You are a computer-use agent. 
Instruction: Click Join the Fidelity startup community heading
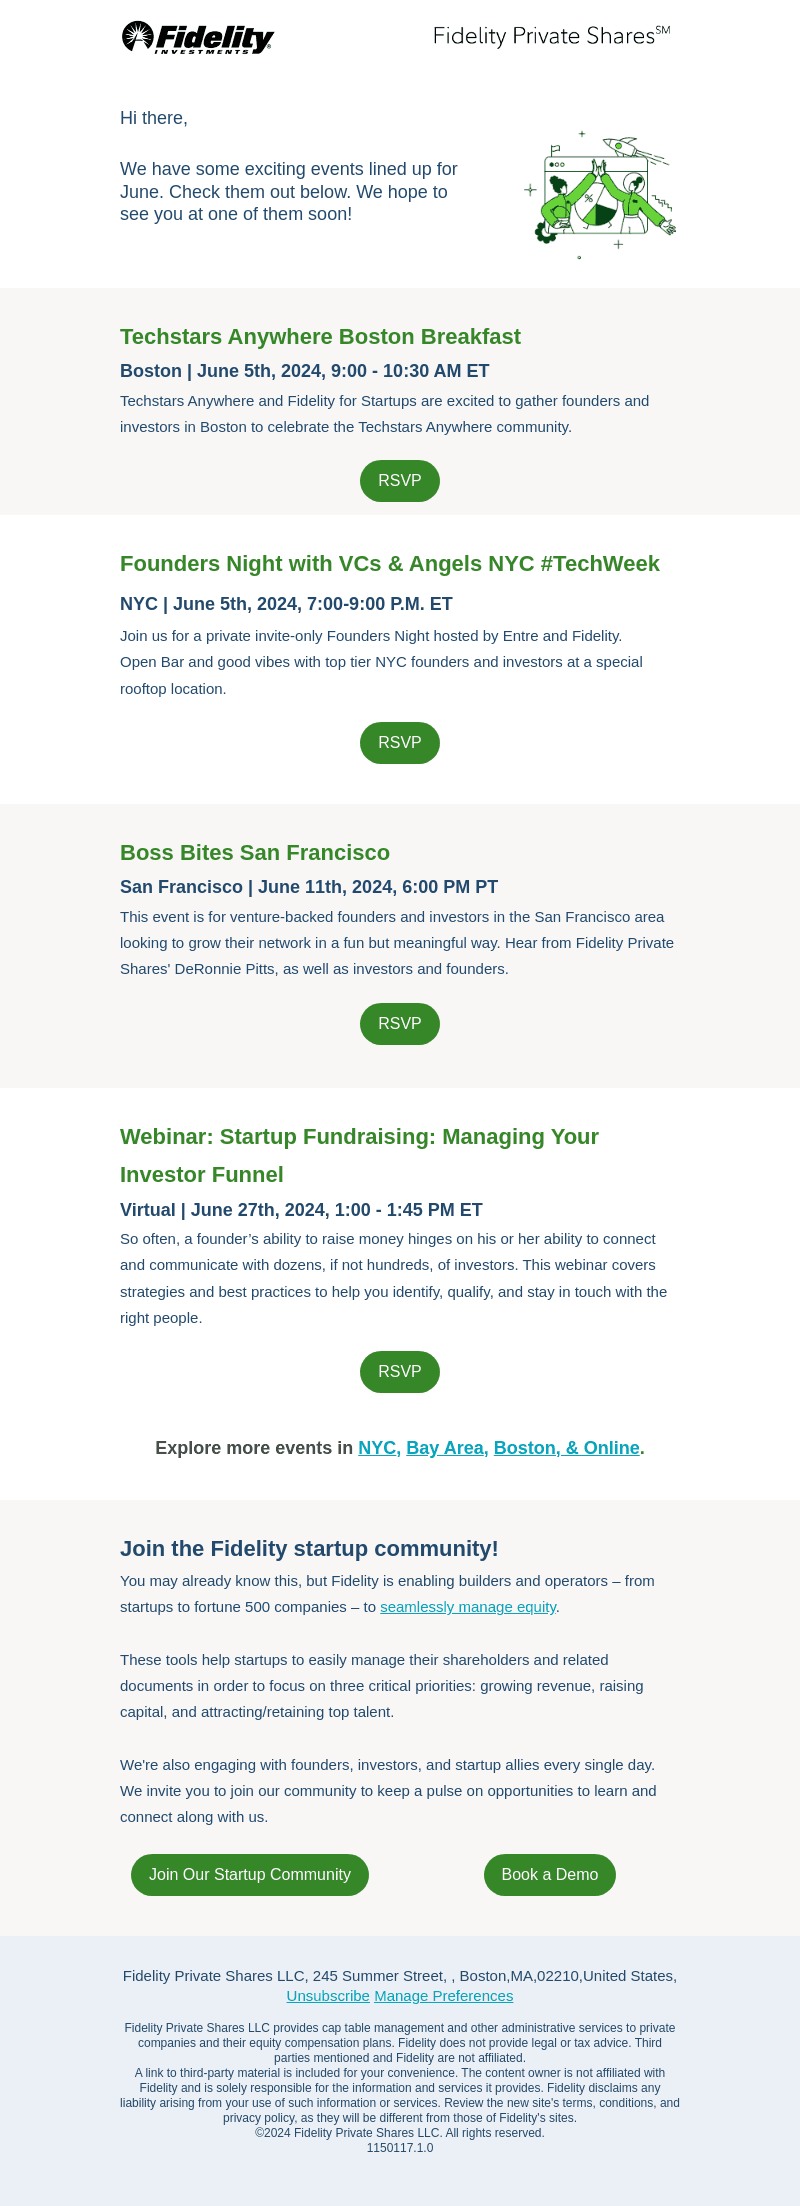click(x=309, y=1549)
